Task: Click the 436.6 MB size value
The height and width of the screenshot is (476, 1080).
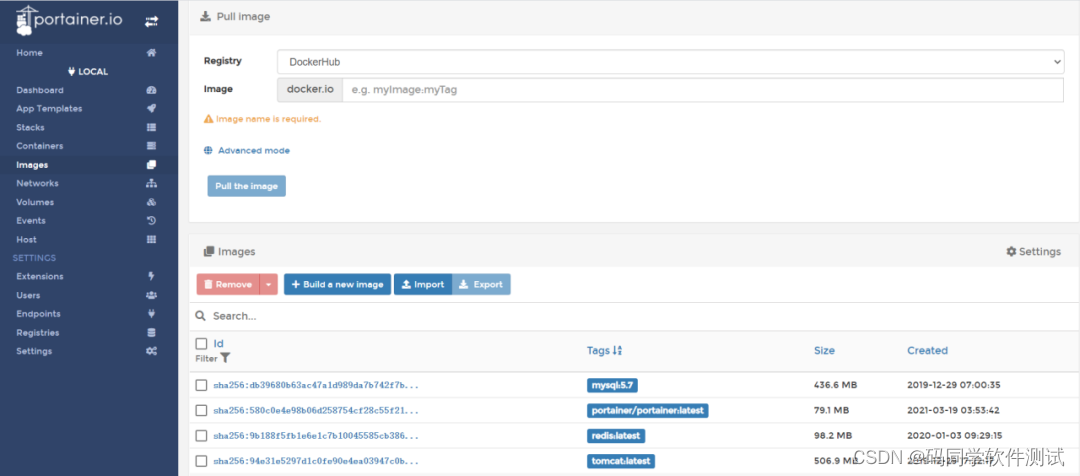Action: 835,385
